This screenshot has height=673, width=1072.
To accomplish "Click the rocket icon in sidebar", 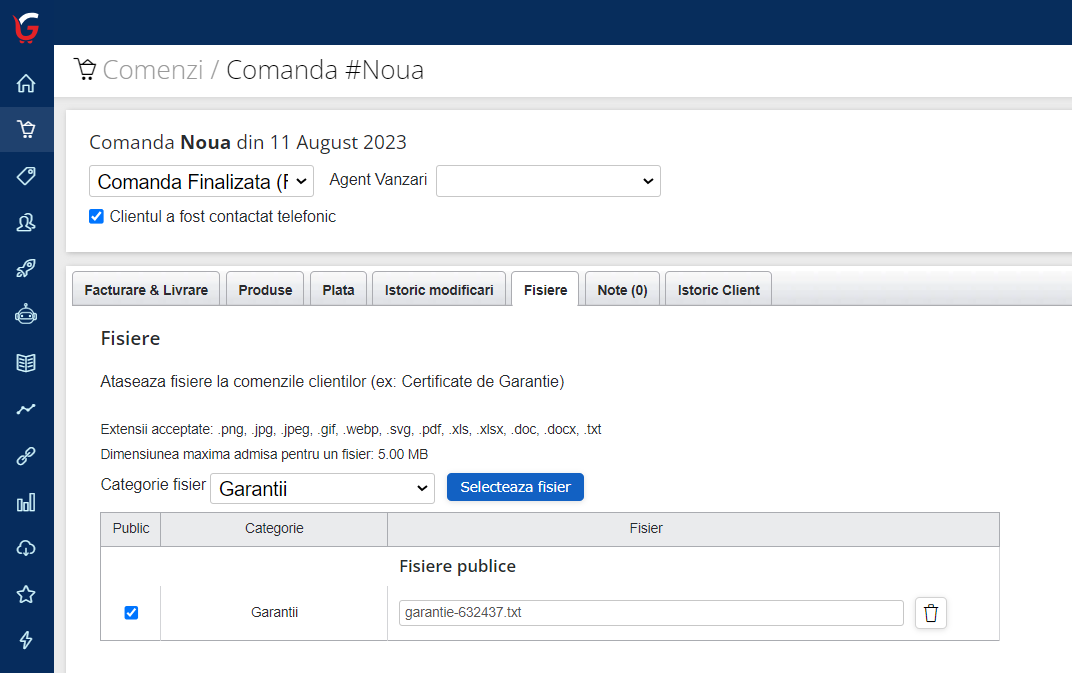I will (x=26, y=269).
